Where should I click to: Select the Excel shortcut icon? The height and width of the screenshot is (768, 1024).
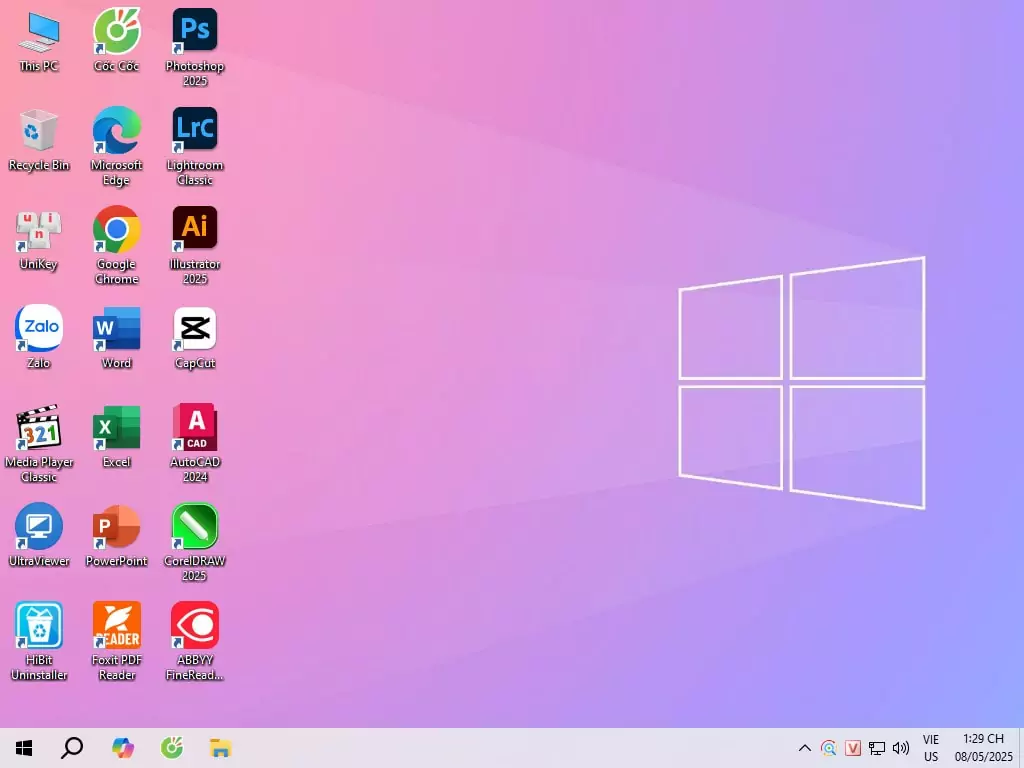pos(116,436)
